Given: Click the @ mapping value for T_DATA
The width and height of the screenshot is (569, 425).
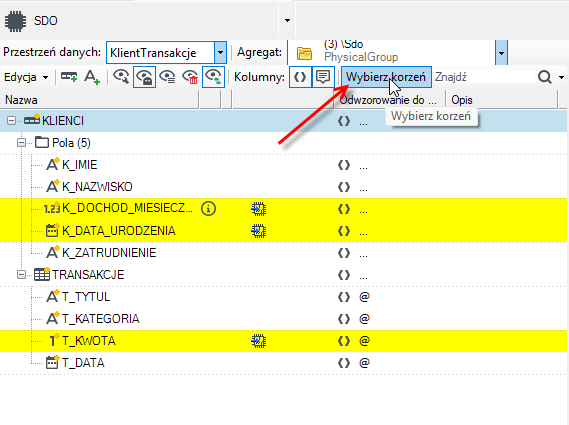Looking at the screenshot, I should click(x=364, y=363).
